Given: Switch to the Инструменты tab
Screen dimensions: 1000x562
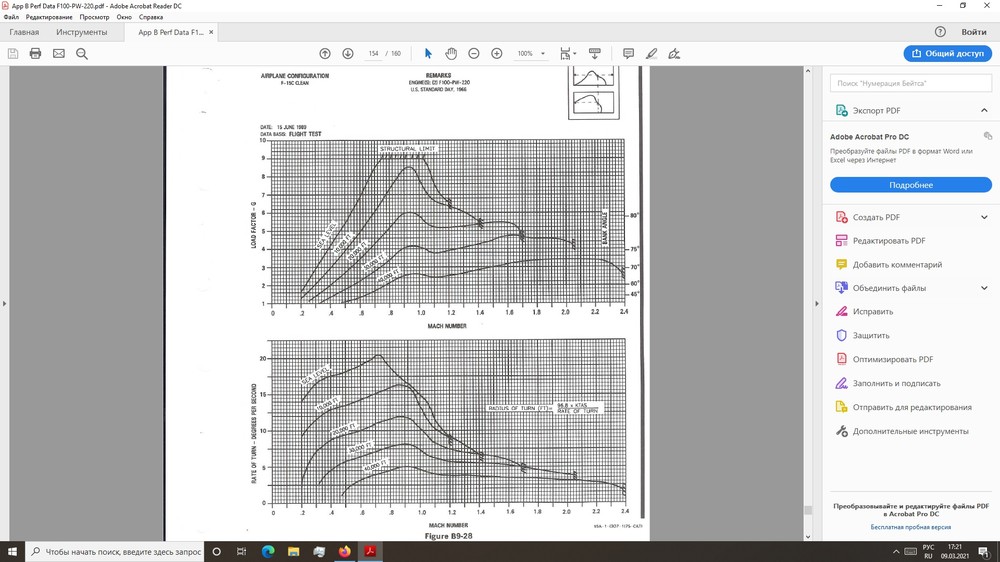Looking at the screenshot, I should (x=82, y=32).
